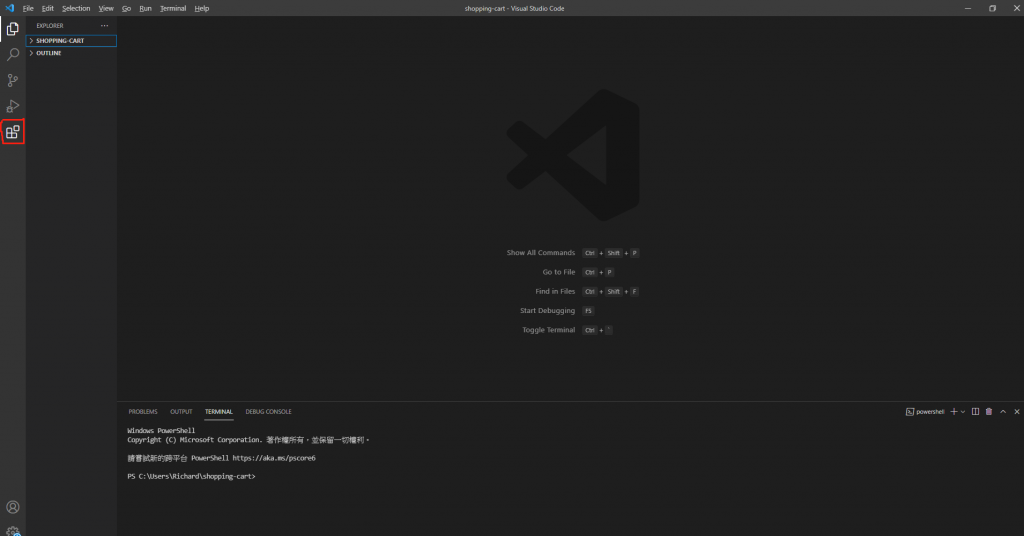Switch to the DEBUG CONSOLE tab
The height and width of the screenshot is (536, 1024).
click(x=268, y=411)
